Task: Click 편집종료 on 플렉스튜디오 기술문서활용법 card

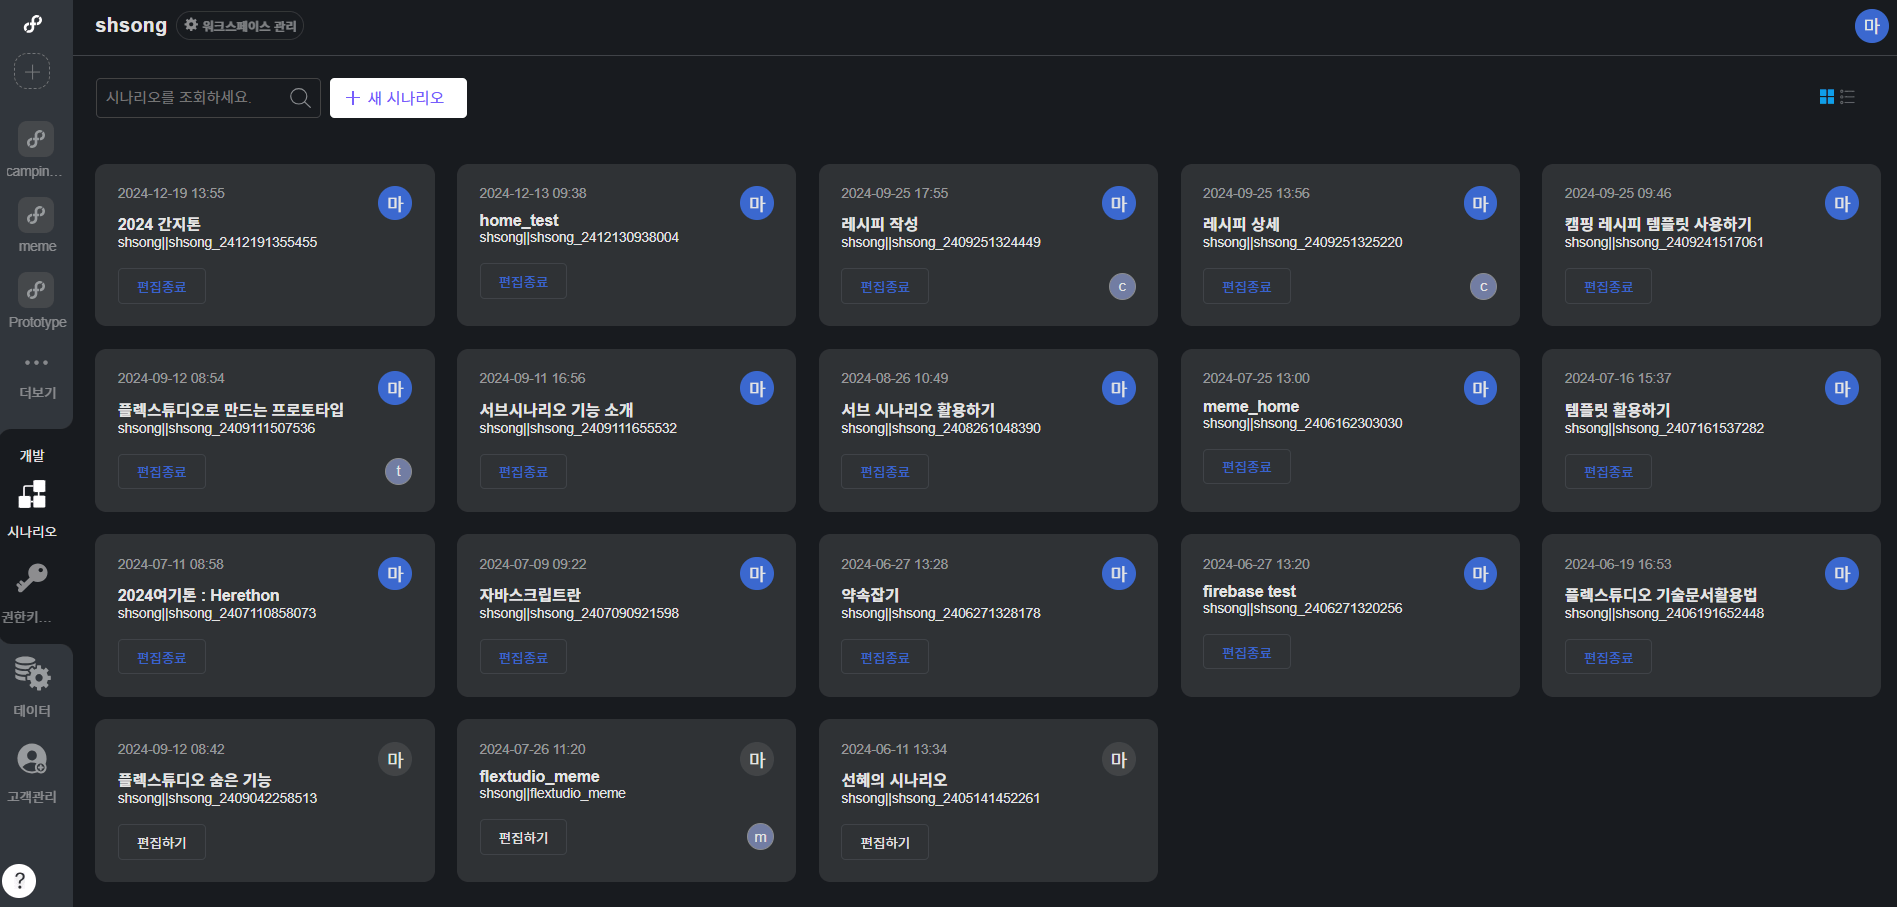Action: click(1608, 658)
